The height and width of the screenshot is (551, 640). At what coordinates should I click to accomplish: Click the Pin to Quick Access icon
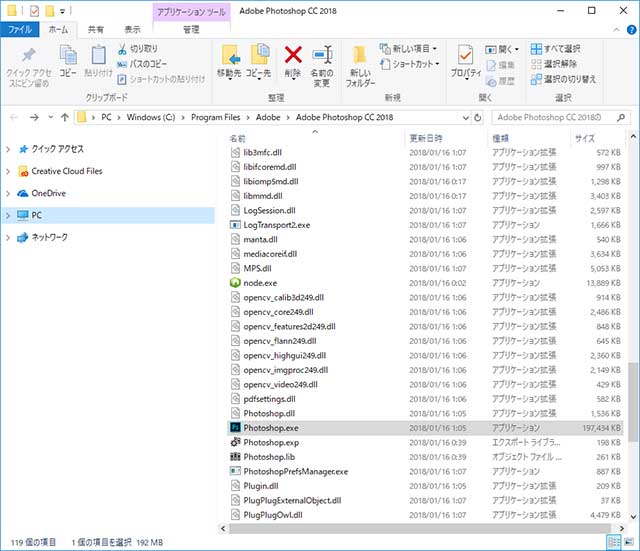(x=28, y=55)
